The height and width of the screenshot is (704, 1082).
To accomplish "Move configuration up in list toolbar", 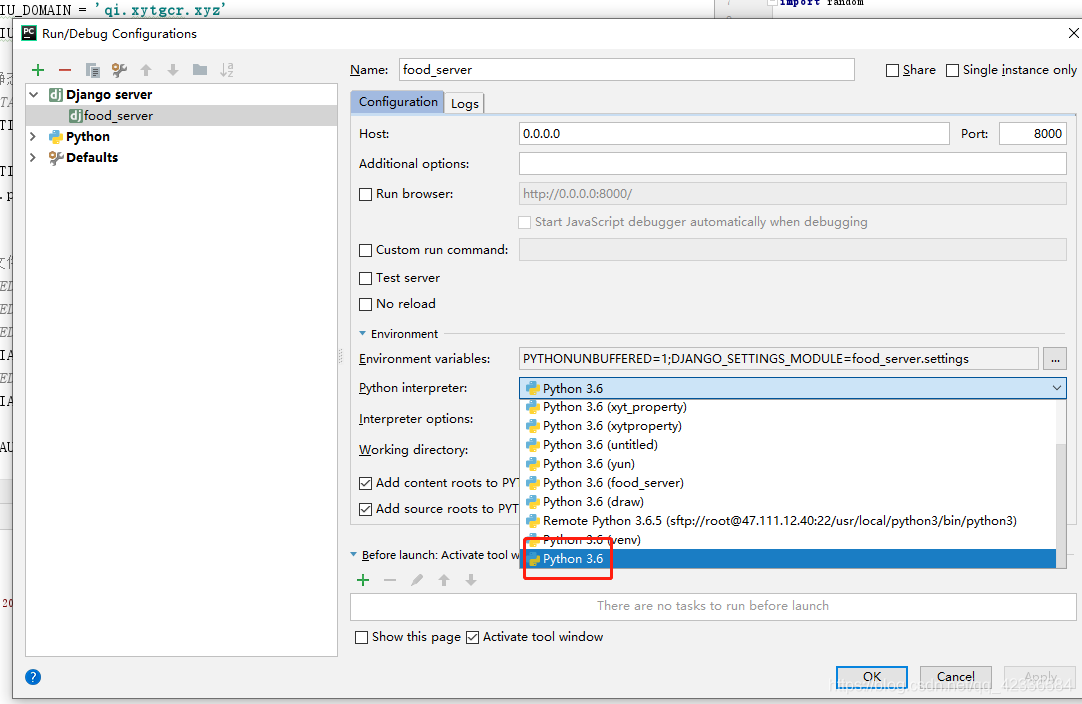I will (146, 70).
